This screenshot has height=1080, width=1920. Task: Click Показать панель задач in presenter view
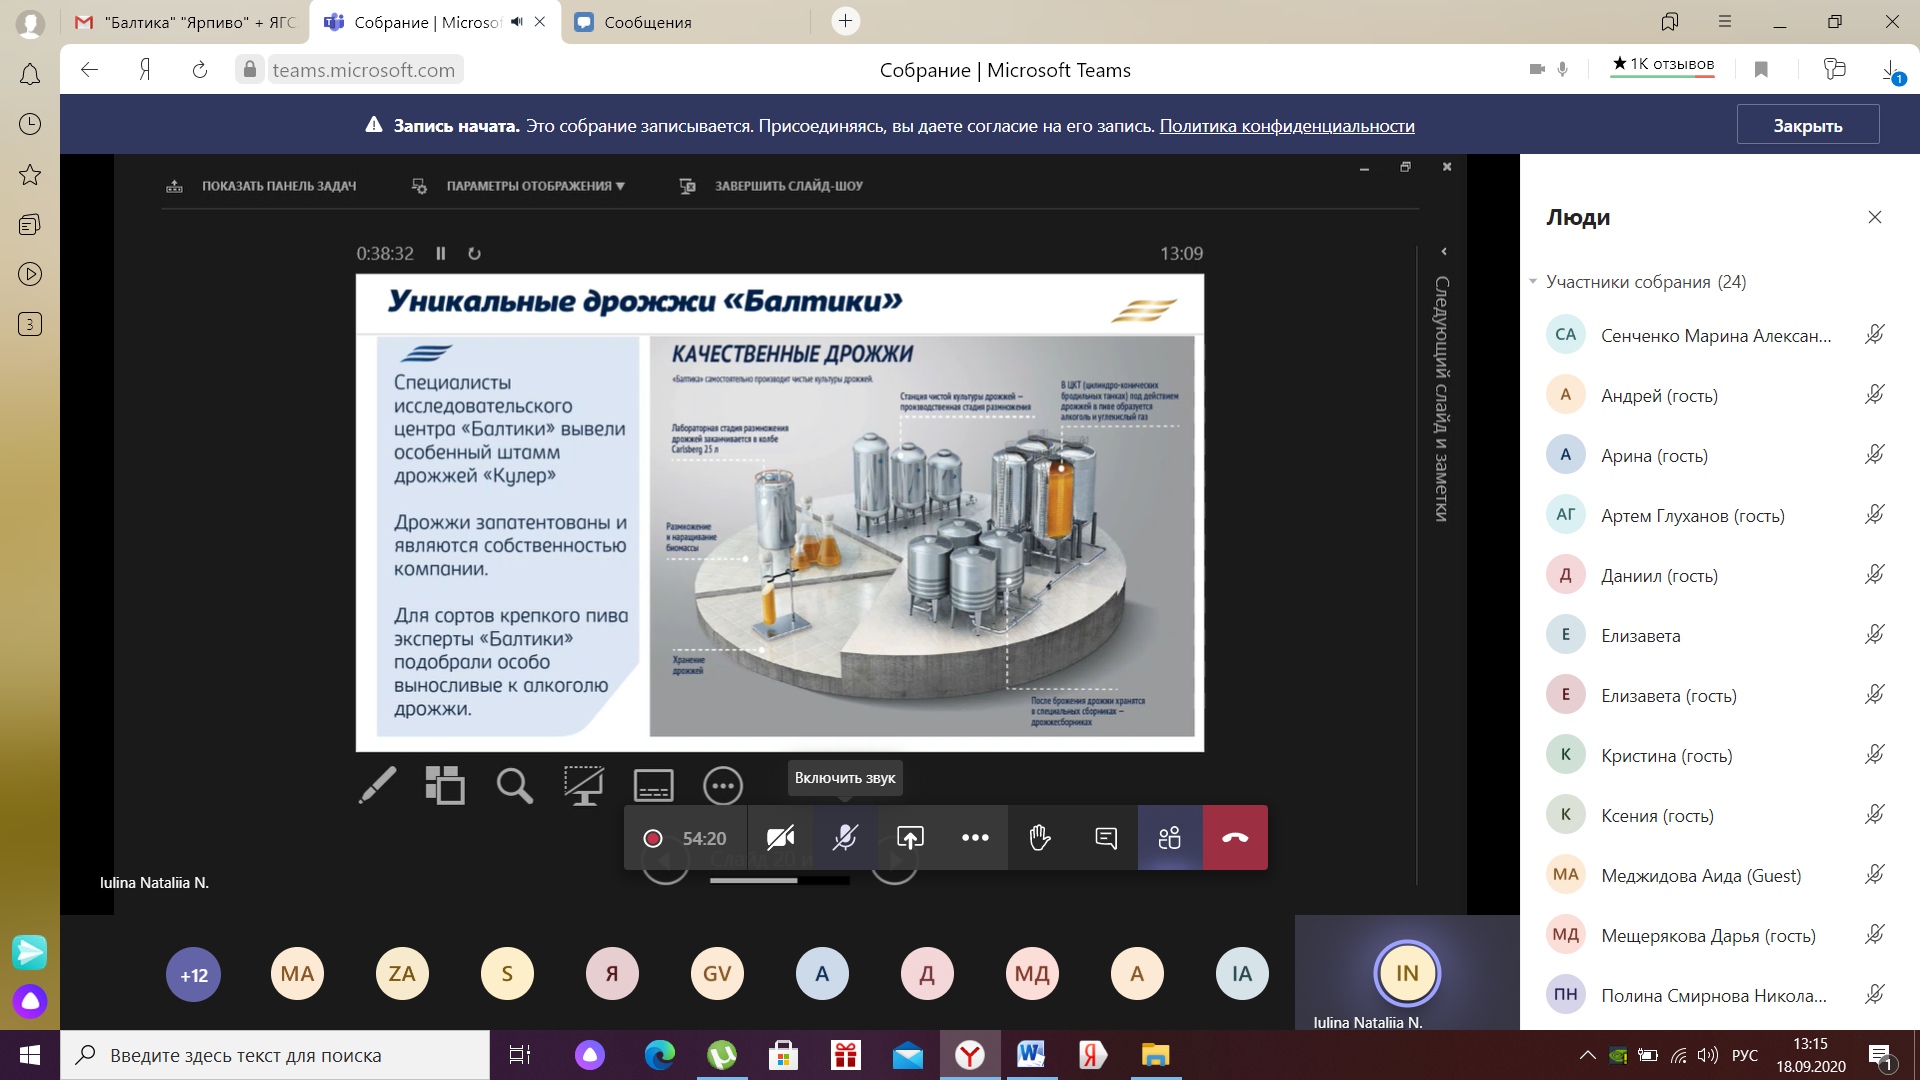coord(261,186)
